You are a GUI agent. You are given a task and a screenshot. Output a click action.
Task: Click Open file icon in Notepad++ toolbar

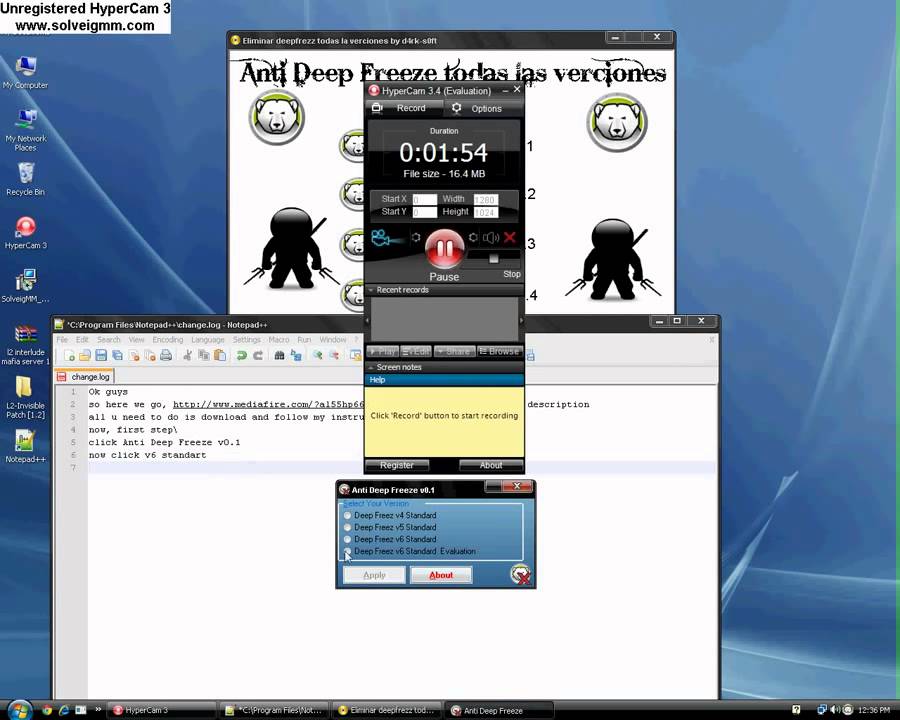[84, 355]
